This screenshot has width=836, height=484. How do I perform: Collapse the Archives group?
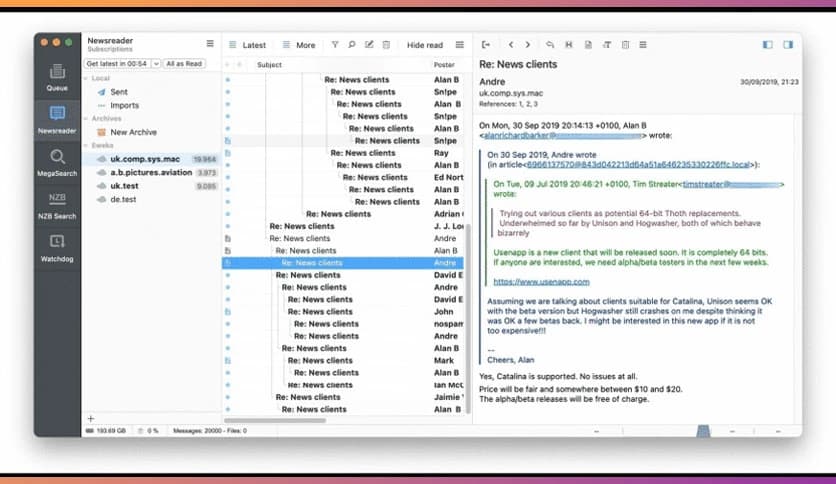86,118
